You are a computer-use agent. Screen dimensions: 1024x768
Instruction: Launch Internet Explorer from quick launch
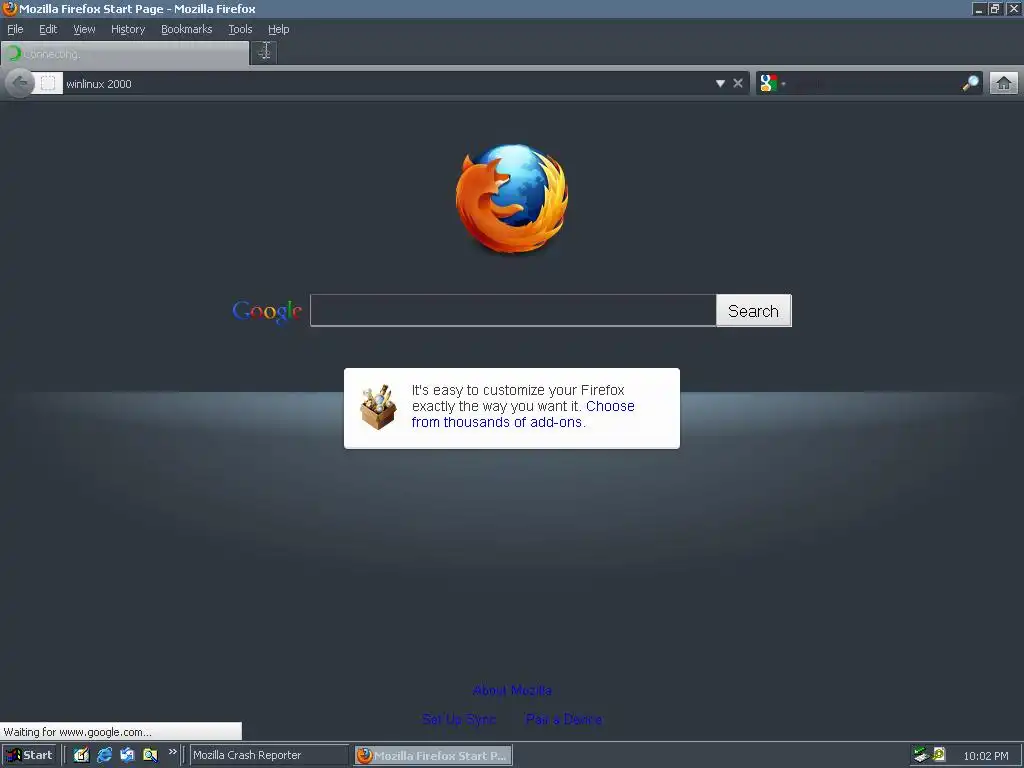[x=104, y=755]
